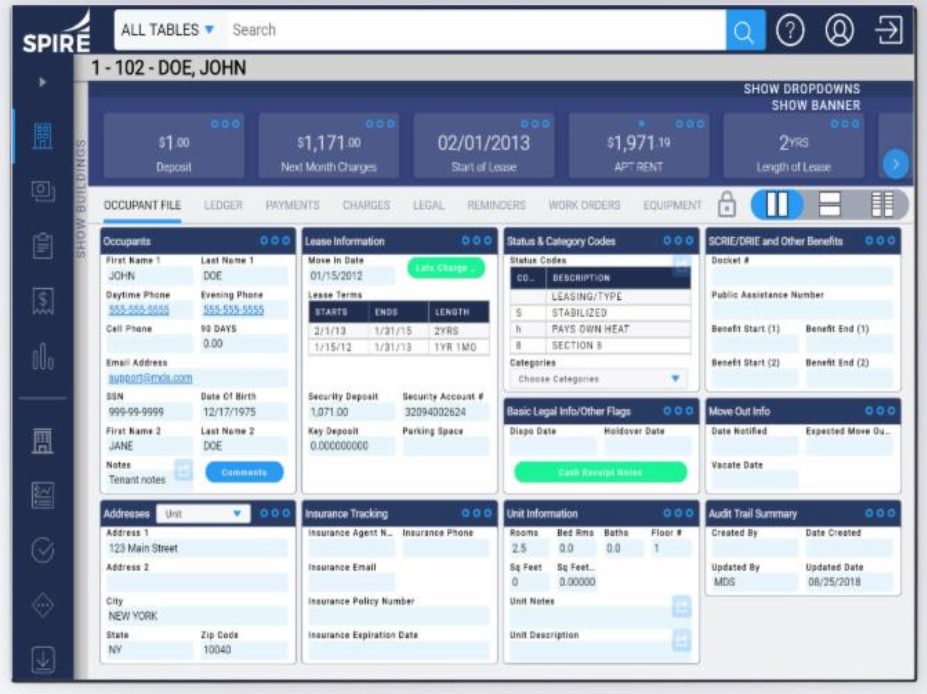
Task: Open the Basic Legal Info panel options dots
Action: coord(678,411)
